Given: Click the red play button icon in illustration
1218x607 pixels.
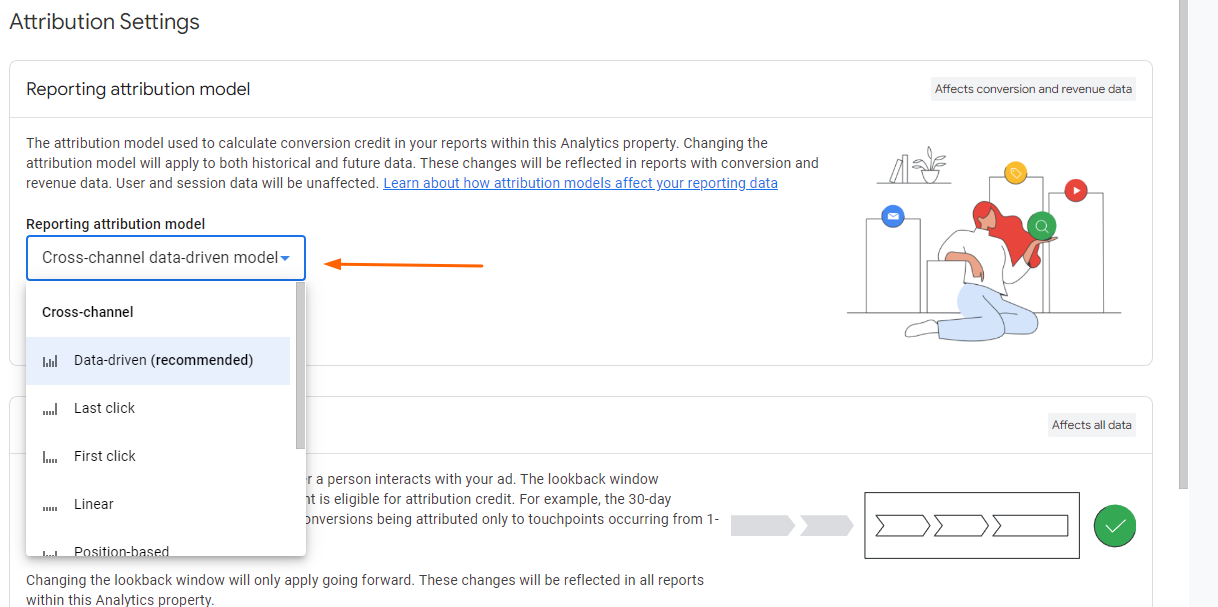Looking at the screenshot, I should tap(1076, 189).
